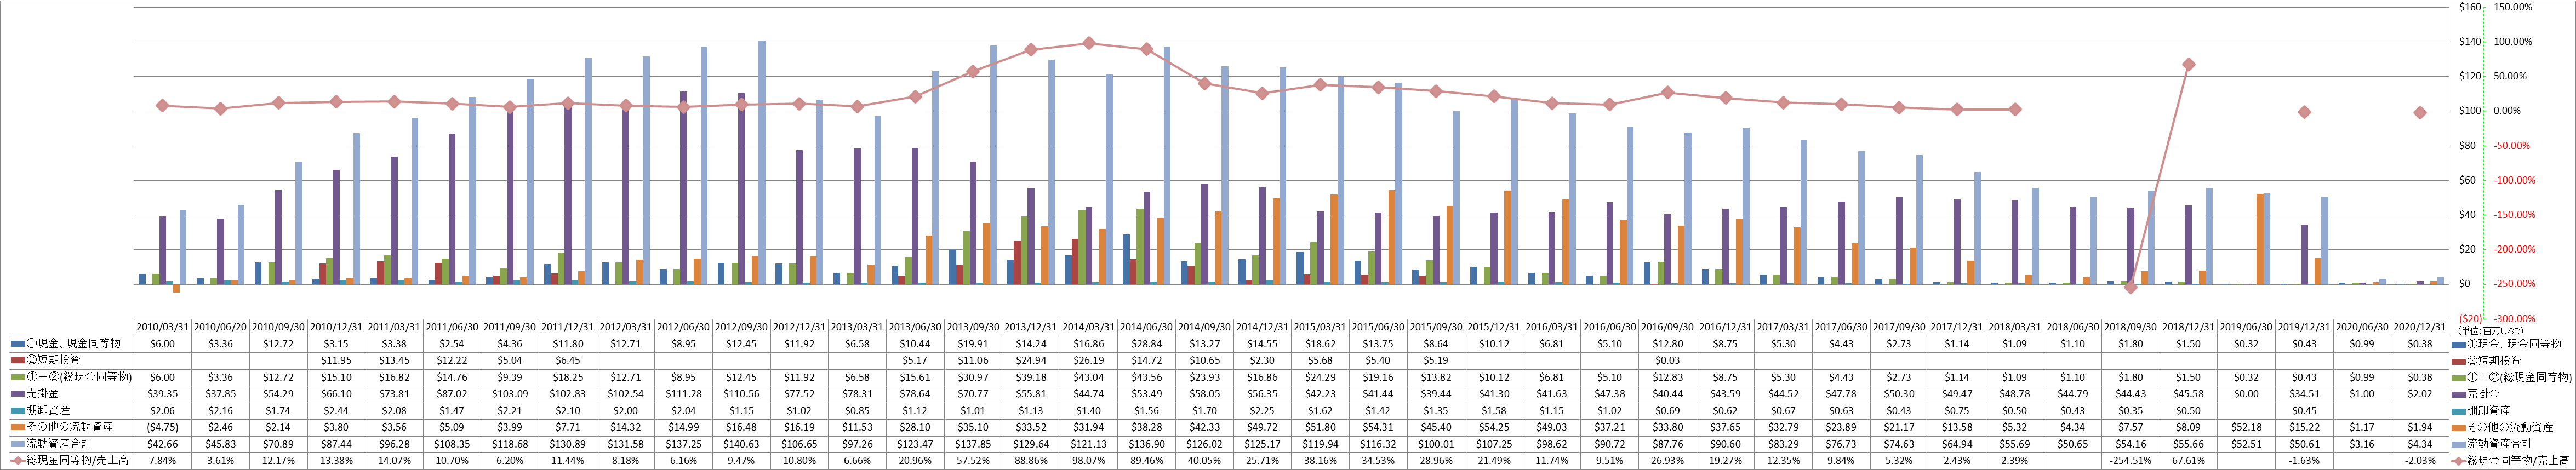Viewport: 2576px width, 470px height.
Task: Click the tall orange bar at 2019/06/30
Action: (x=2260, y=239)
